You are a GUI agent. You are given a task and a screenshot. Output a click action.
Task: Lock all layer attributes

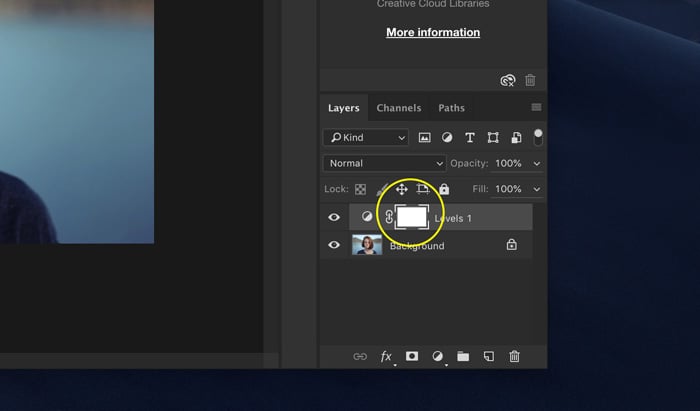click(444, 189)
